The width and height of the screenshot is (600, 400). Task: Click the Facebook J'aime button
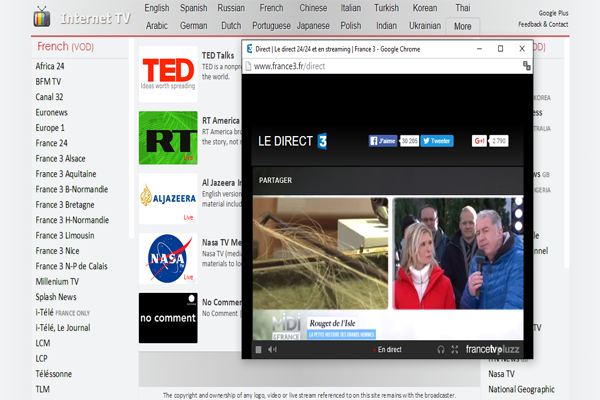click(x=383, y=141)
